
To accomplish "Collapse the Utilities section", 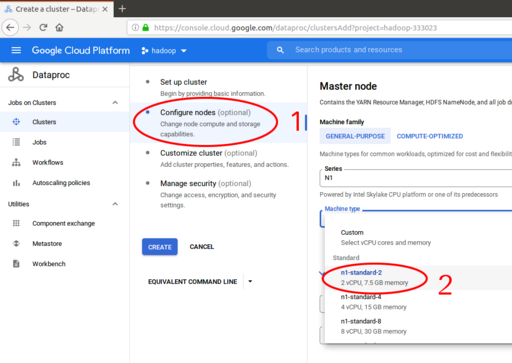I will pyautogui.click(x=115, y=204).
